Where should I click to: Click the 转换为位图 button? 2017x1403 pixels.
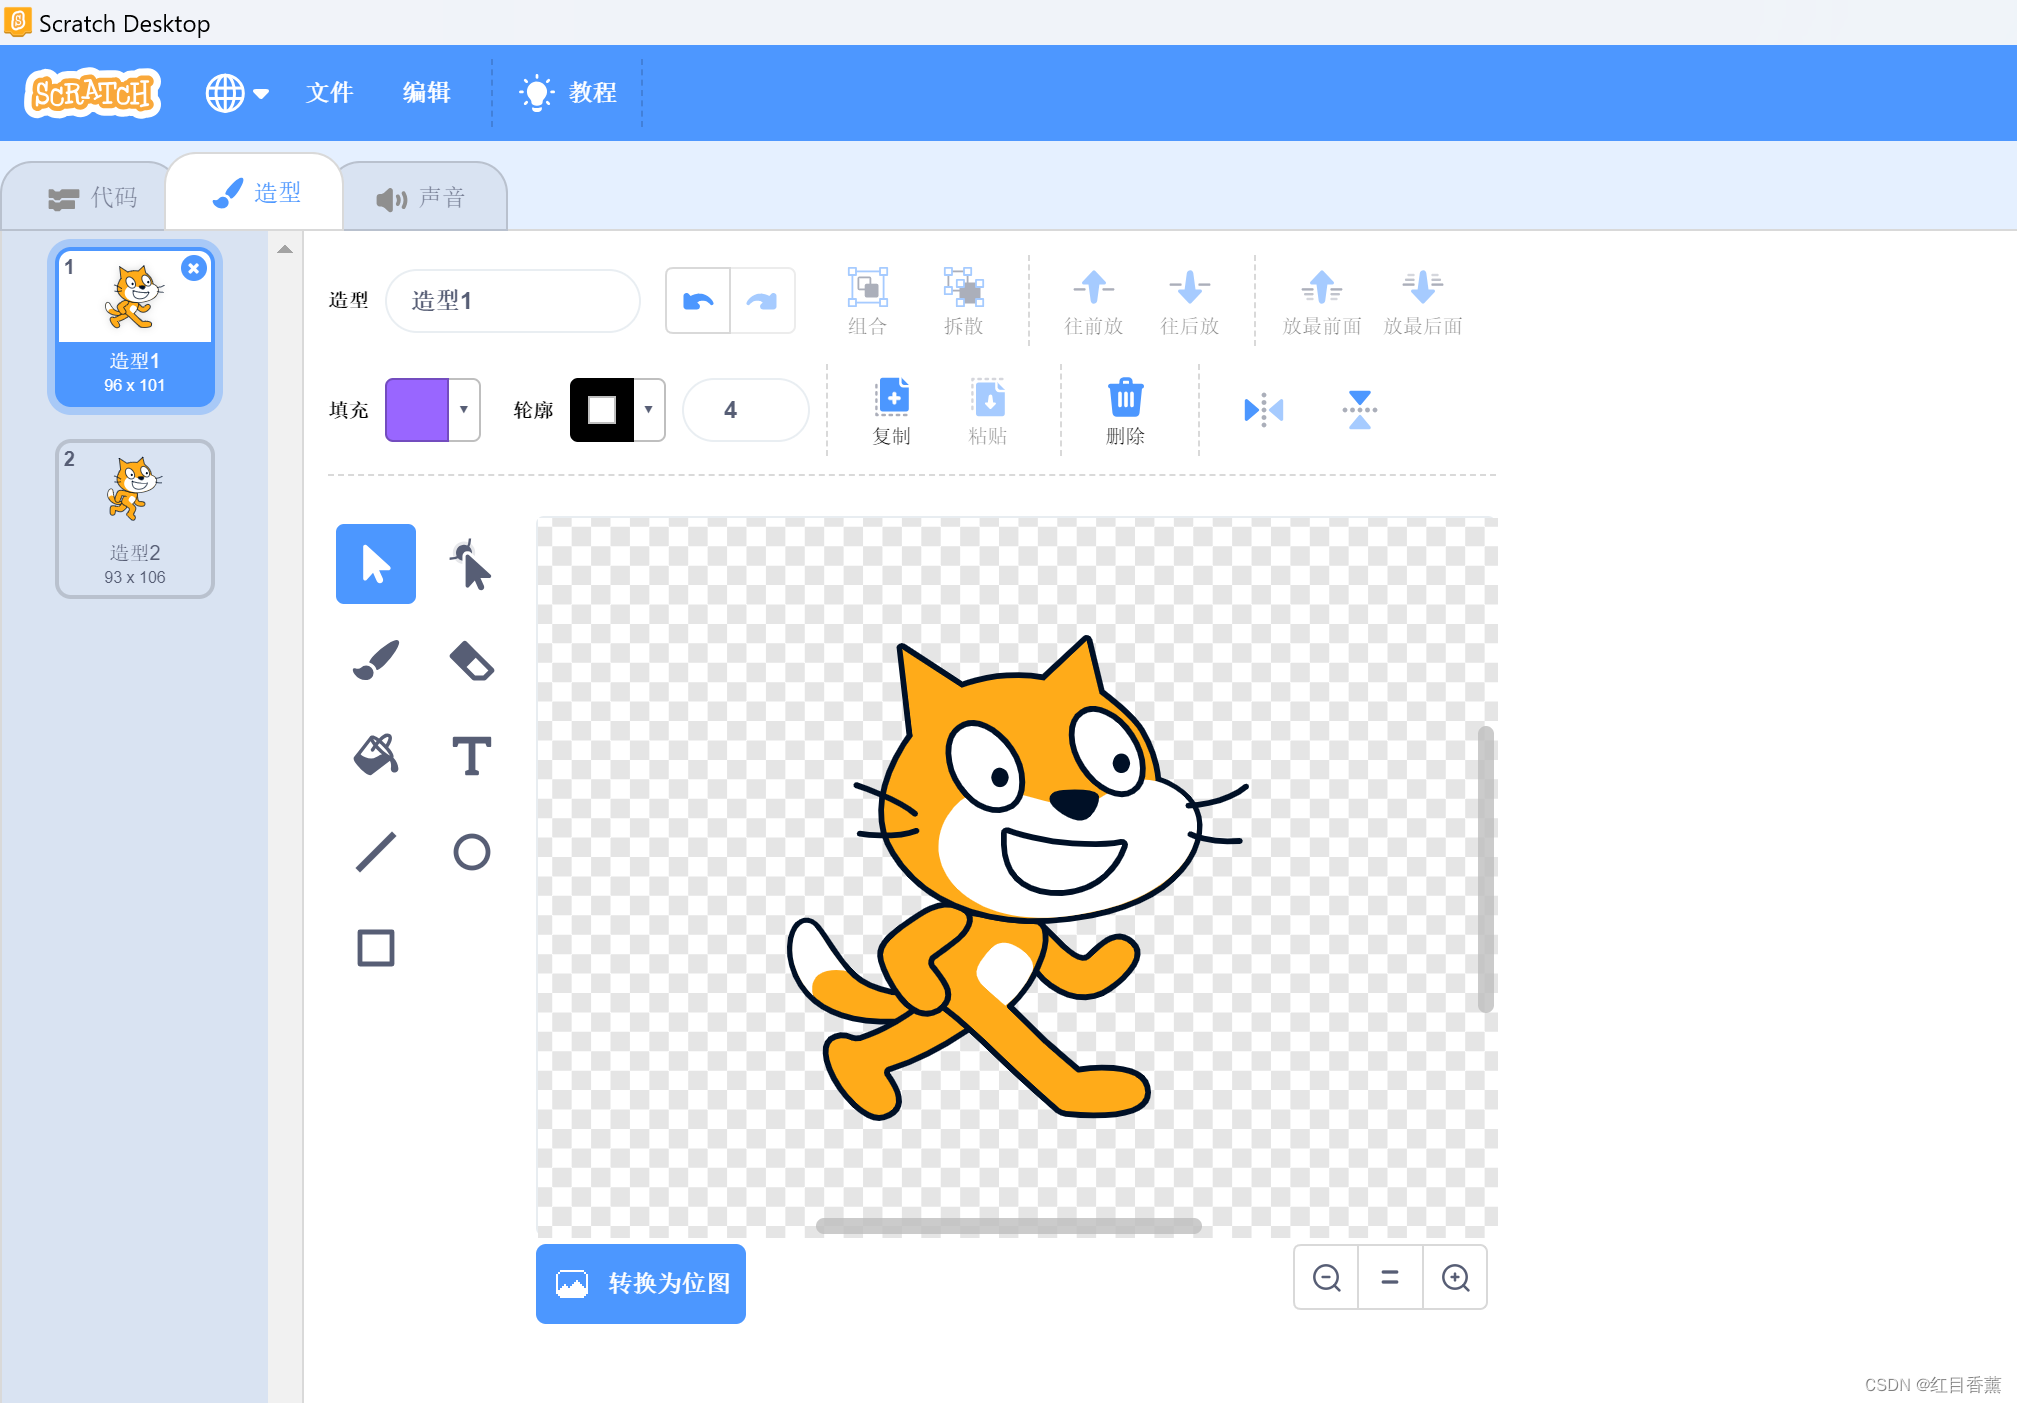point(641,1283)
